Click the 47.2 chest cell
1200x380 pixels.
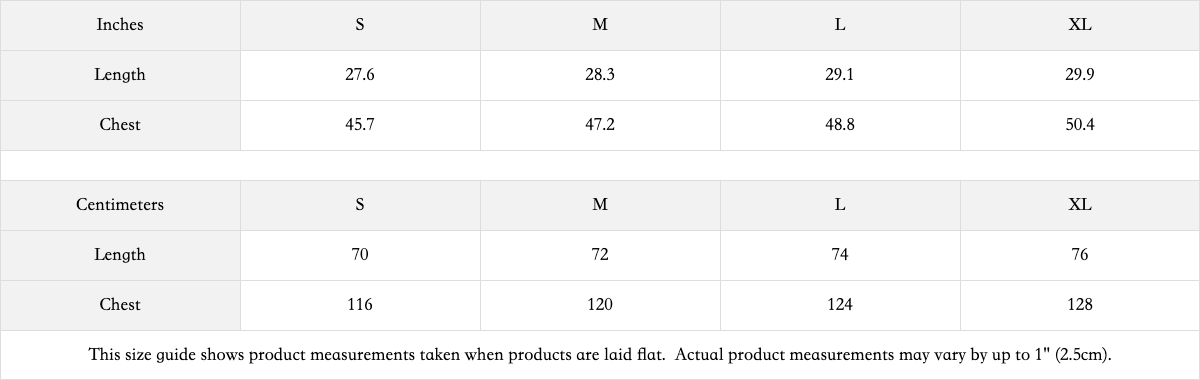coord(600,125)
